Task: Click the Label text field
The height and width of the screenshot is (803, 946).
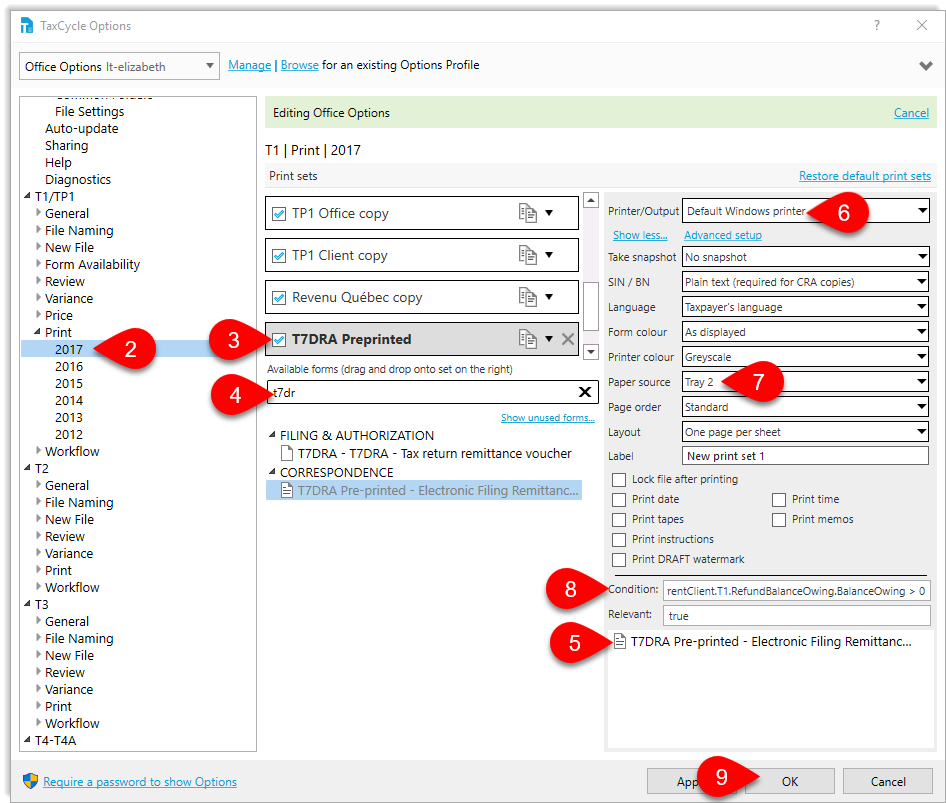Action: point(805,455)
